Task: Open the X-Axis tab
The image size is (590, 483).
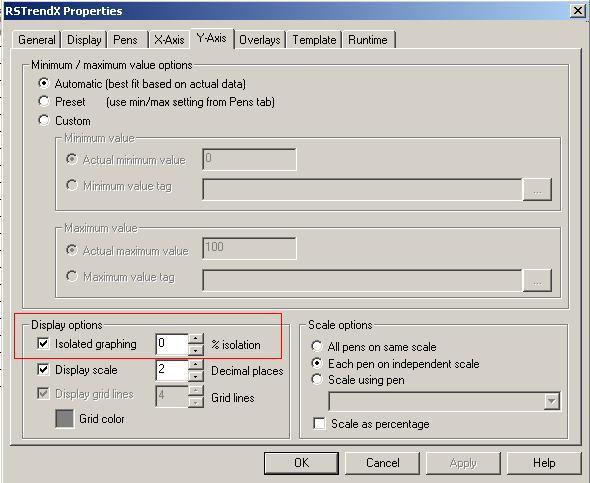Action: (169, 40)
